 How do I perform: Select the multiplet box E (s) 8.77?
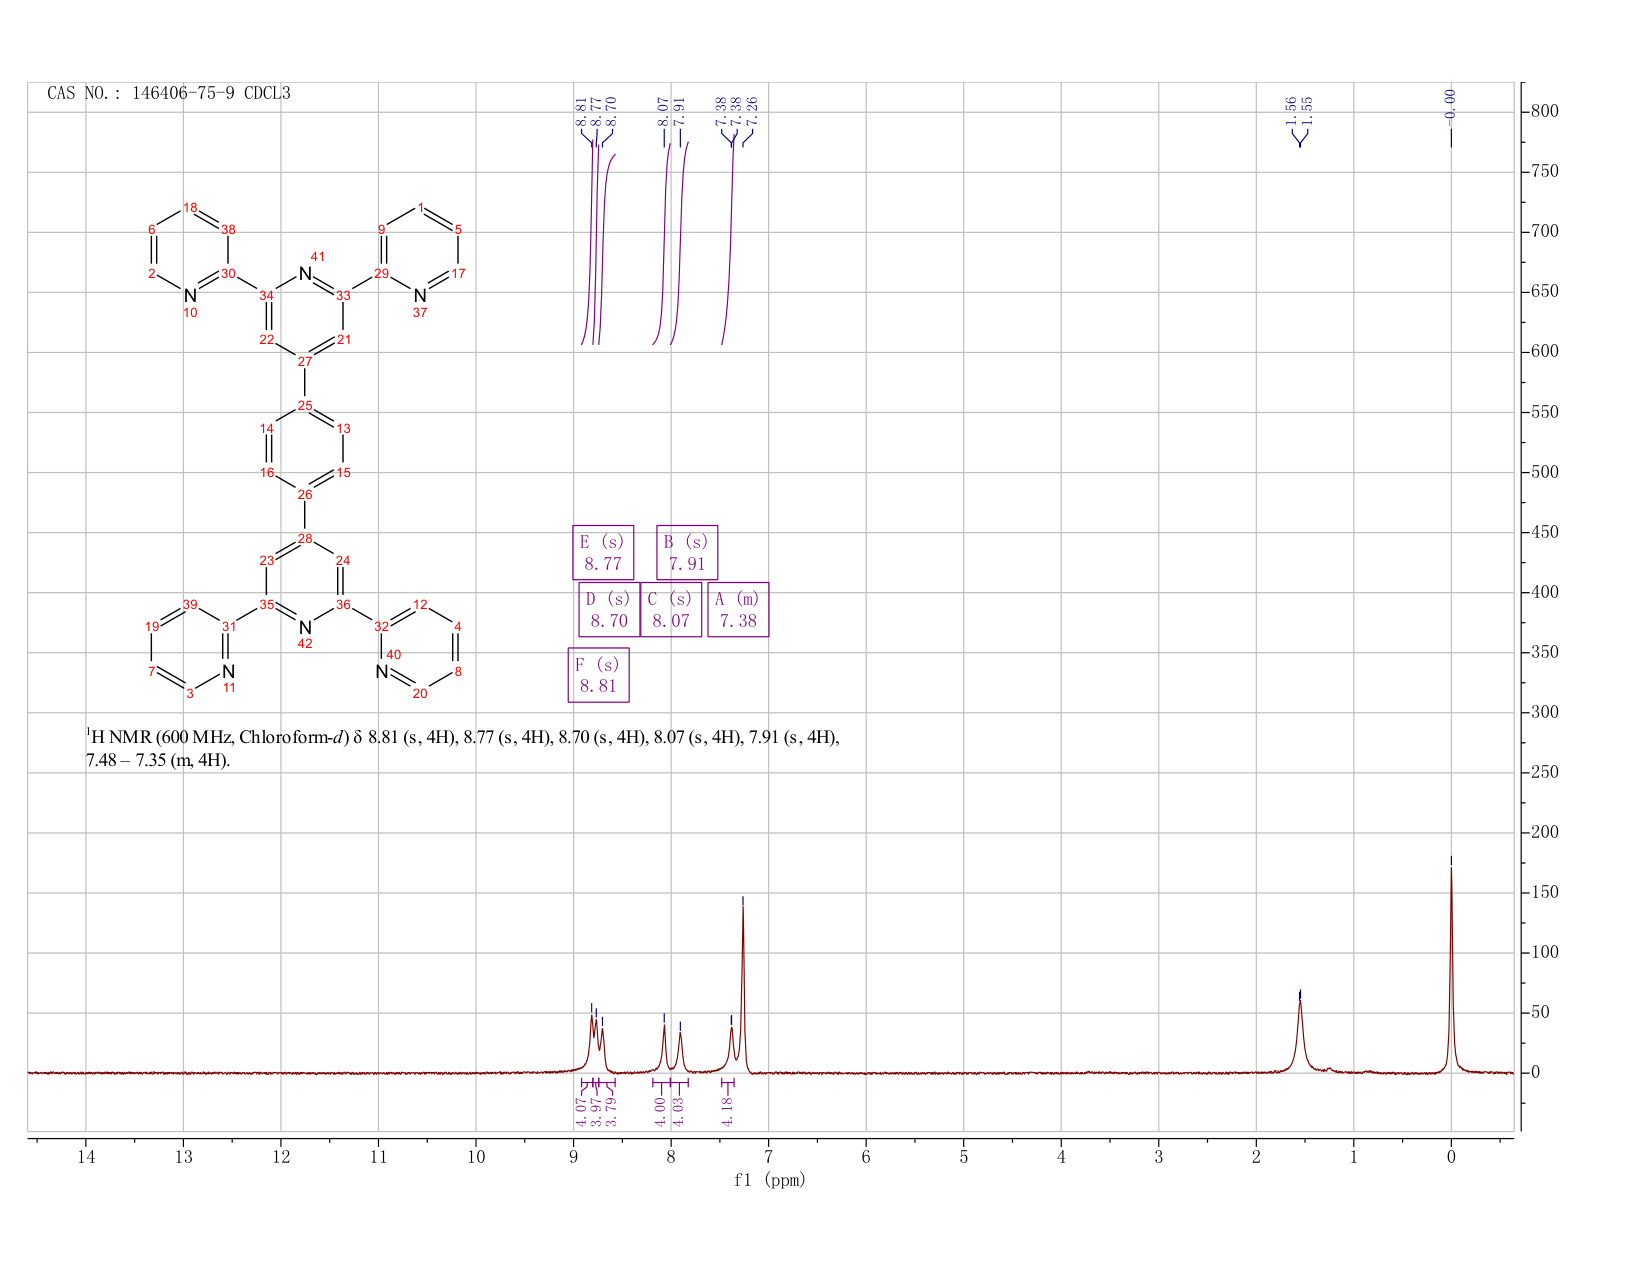(603, 552)
